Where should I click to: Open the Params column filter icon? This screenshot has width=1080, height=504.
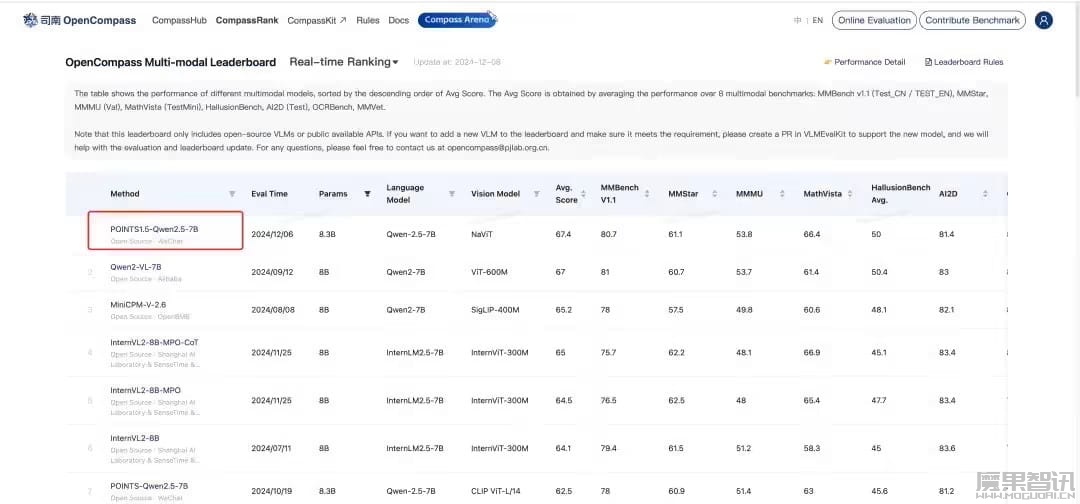click(x=367, y=194)
